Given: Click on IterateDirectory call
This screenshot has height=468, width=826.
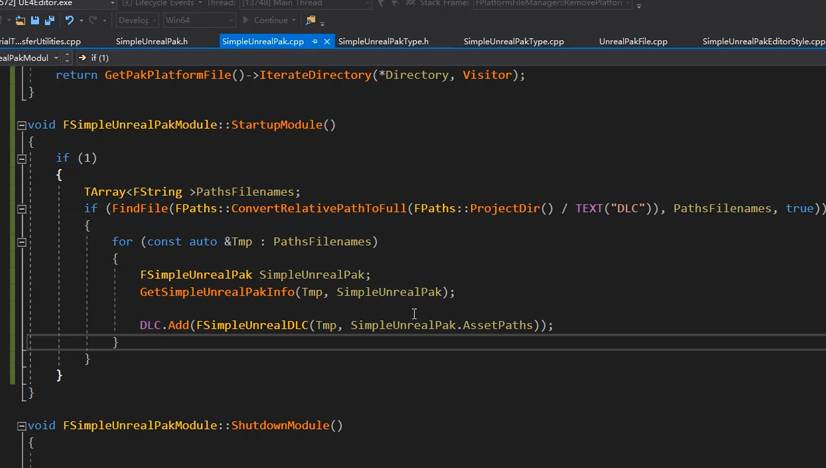Looking at the screenshot, I should coord(315,75).
